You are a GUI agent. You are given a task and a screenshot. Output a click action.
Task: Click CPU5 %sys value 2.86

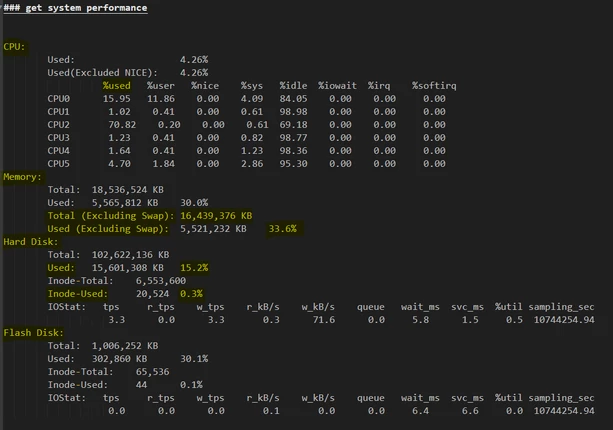(252, 163)
